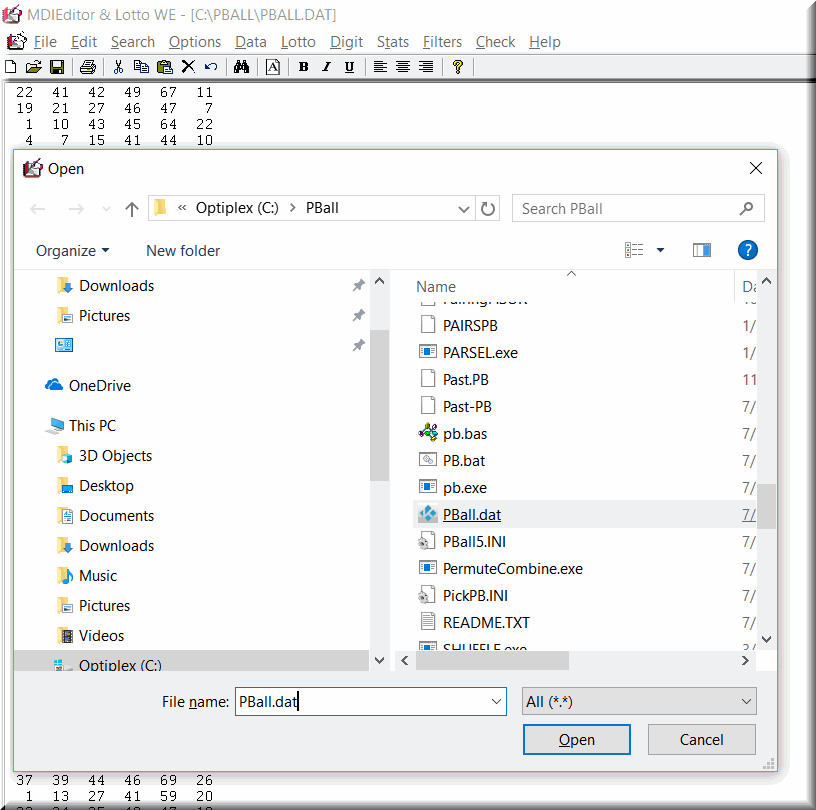Click the Delete X toolbar icon

coord(188,67)
